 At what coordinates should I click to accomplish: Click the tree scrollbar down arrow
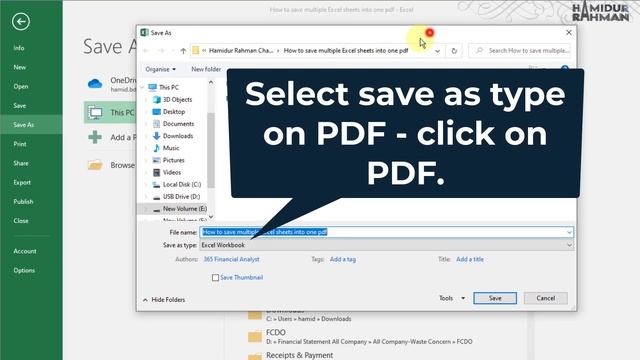tap(211, 217)
